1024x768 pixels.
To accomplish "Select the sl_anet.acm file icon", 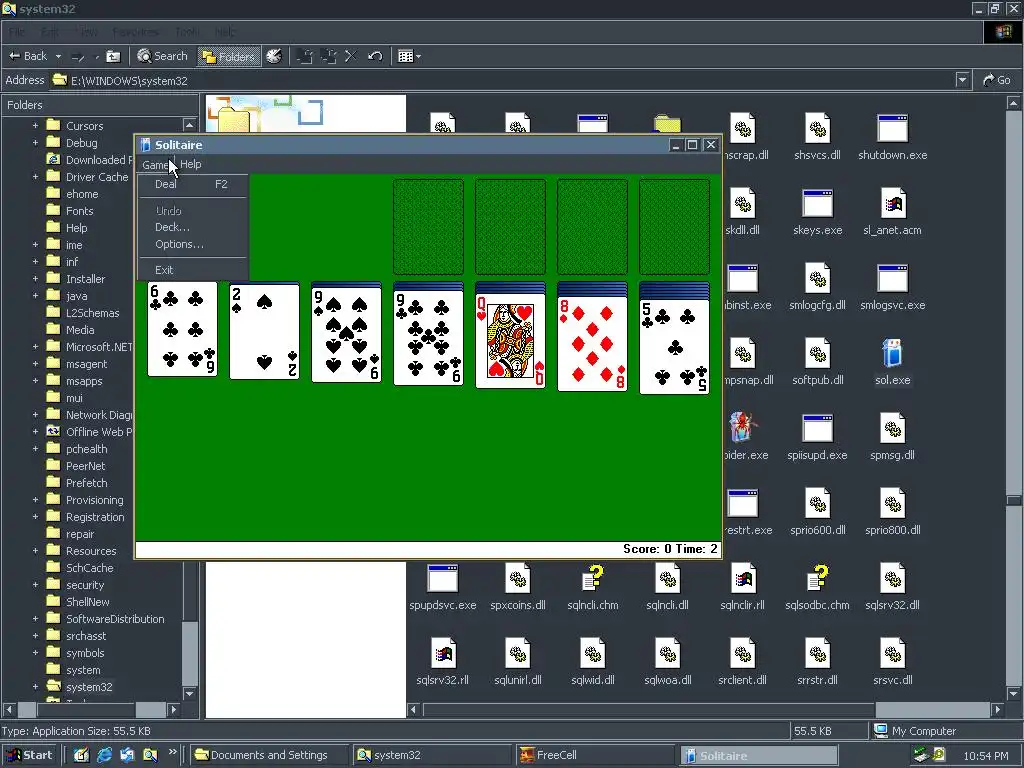I will [x=892, y=203].
